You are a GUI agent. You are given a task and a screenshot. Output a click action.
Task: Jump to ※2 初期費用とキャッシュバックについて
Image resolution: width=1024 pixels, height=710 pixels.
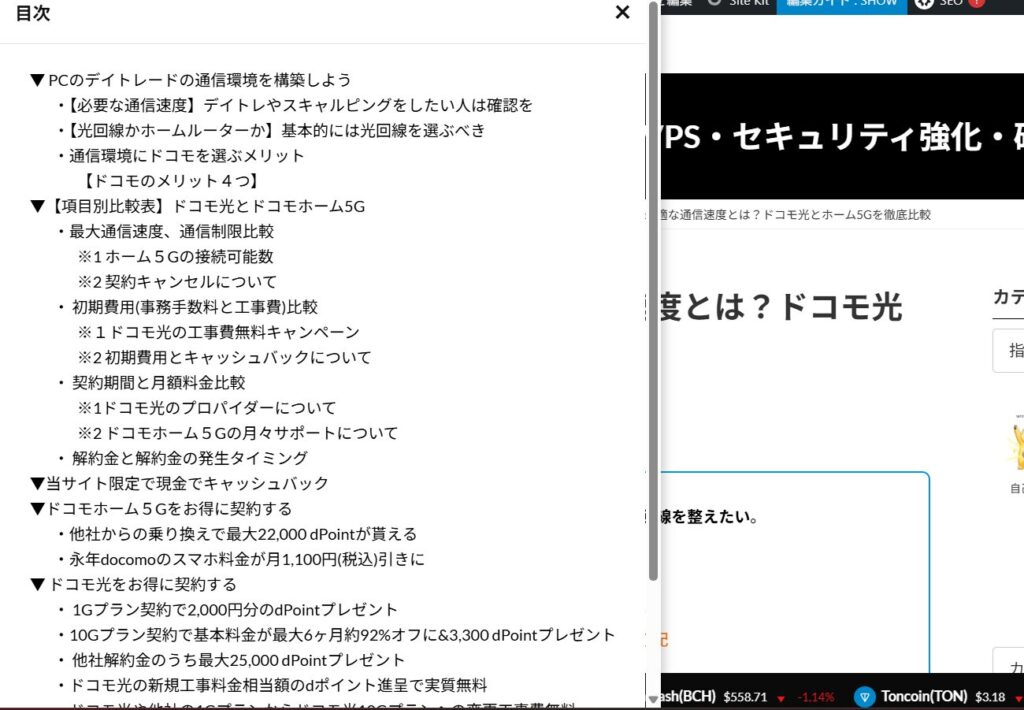[224, 358]
